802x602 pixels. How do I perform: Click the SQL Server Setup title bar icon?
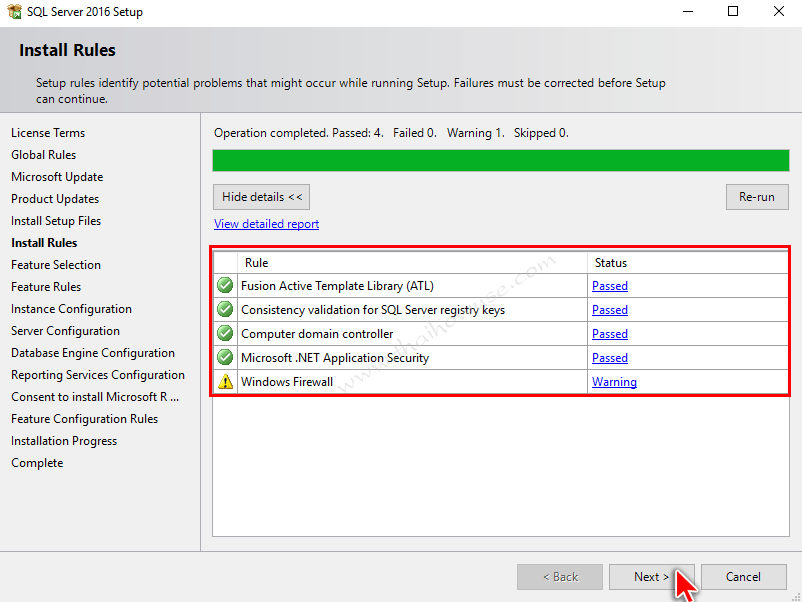[x=14, y=11]
